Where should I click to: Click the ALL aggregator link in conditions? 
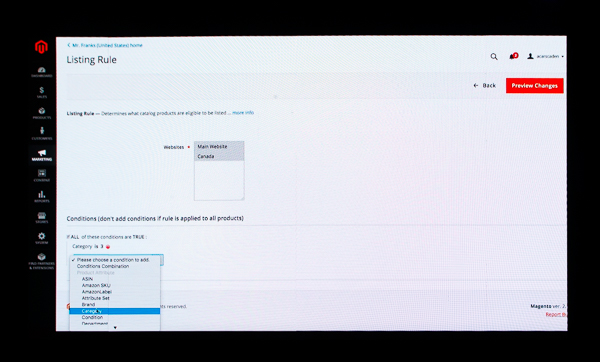click(x=75, y=237)
